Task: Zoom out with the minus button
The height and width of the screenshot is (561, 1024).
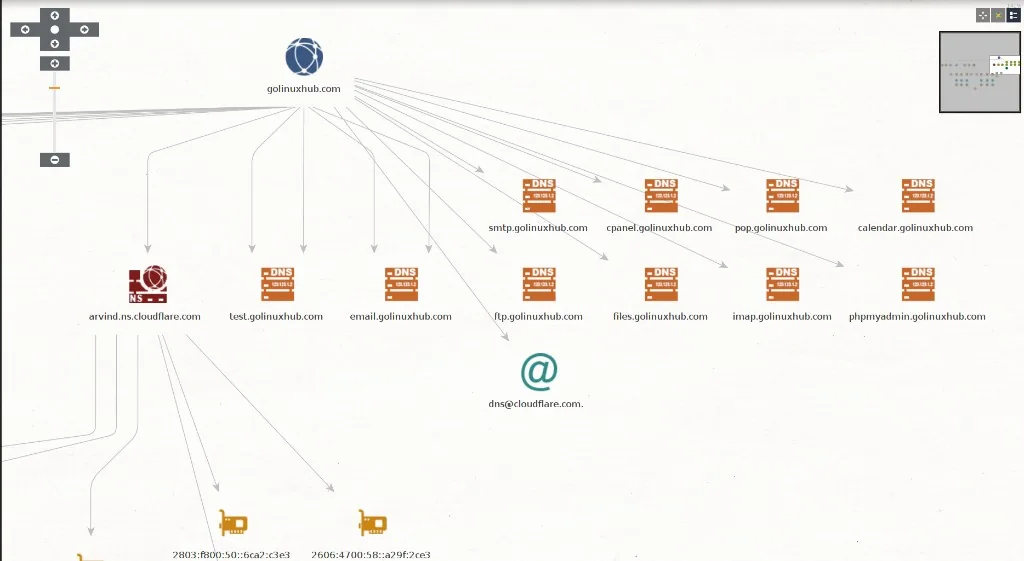Action: tap(55, 160)
